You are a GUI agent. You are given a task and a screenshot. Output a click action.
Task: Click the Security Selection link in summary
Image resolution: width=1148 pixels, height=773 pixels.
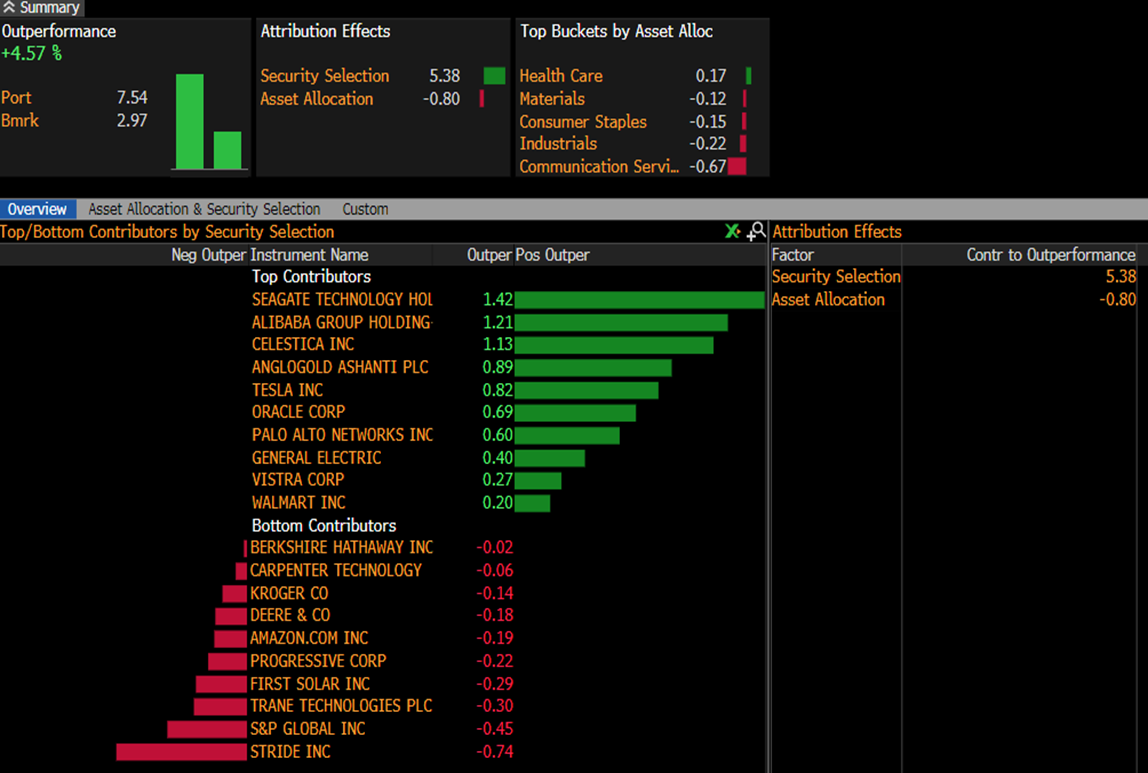324,76
